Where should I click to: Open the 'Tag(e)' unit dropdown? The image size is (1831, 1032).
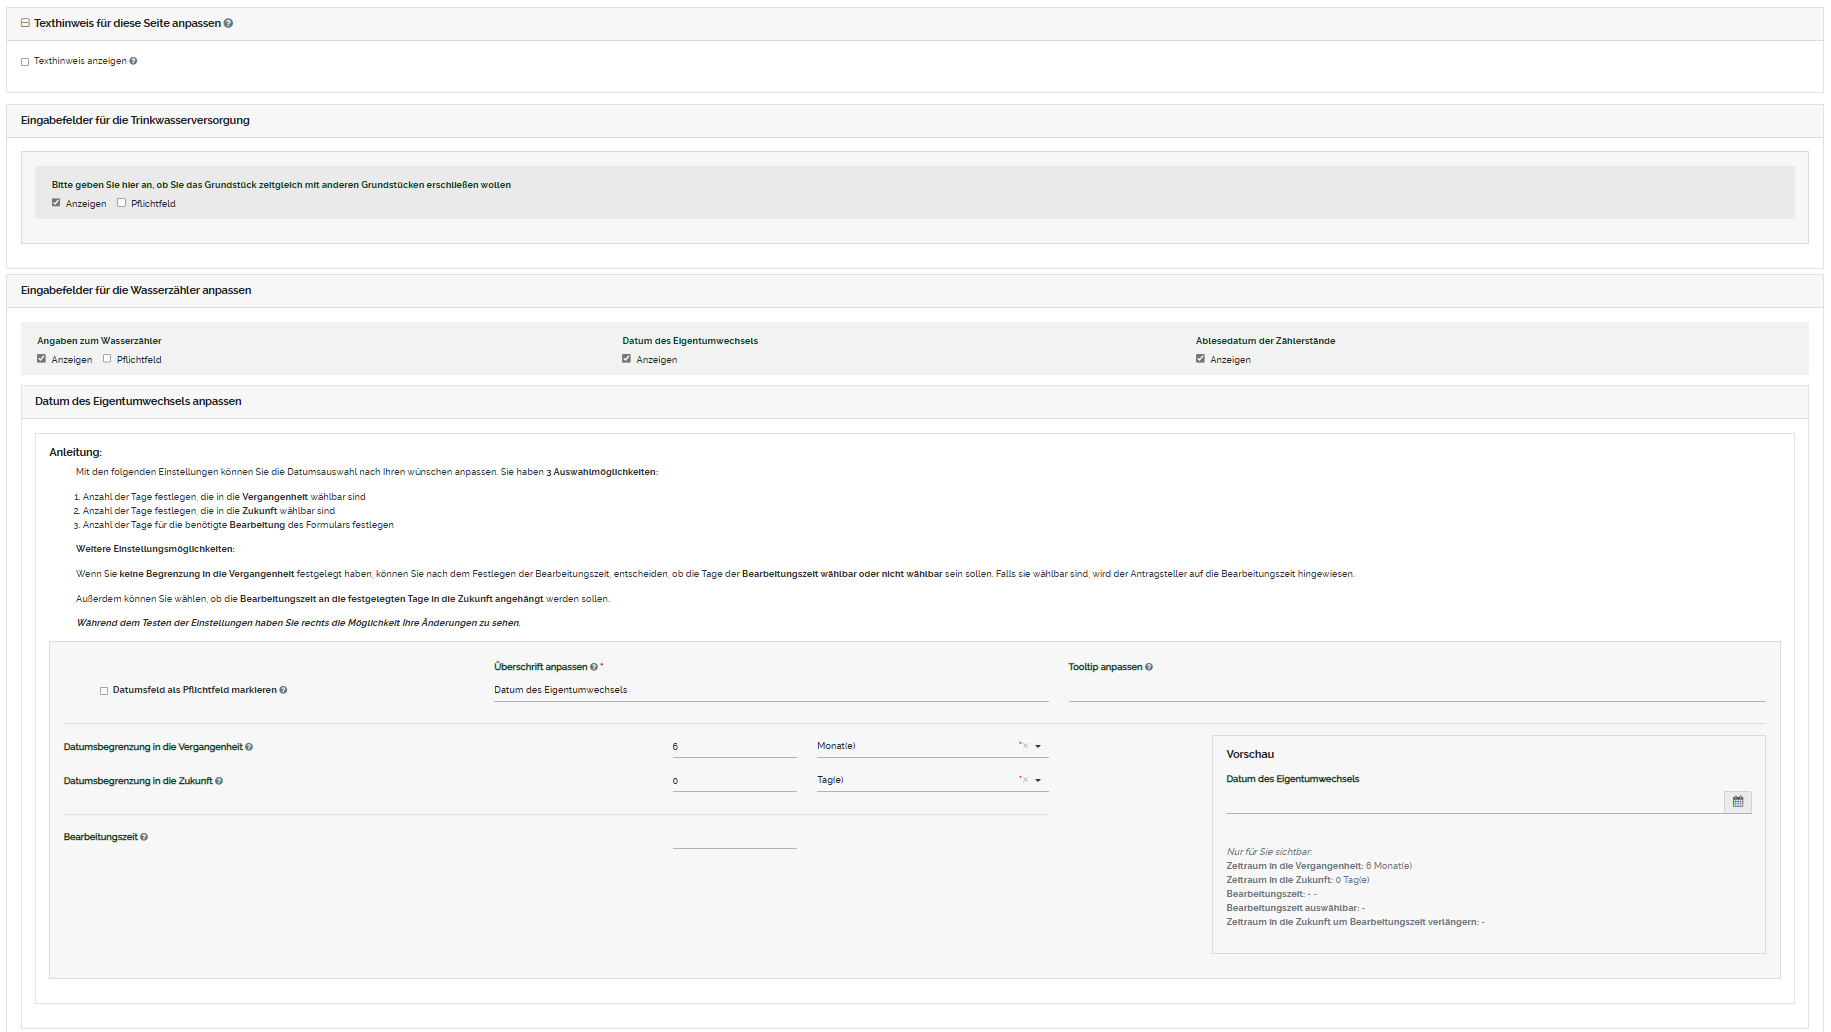(1038, 781)
